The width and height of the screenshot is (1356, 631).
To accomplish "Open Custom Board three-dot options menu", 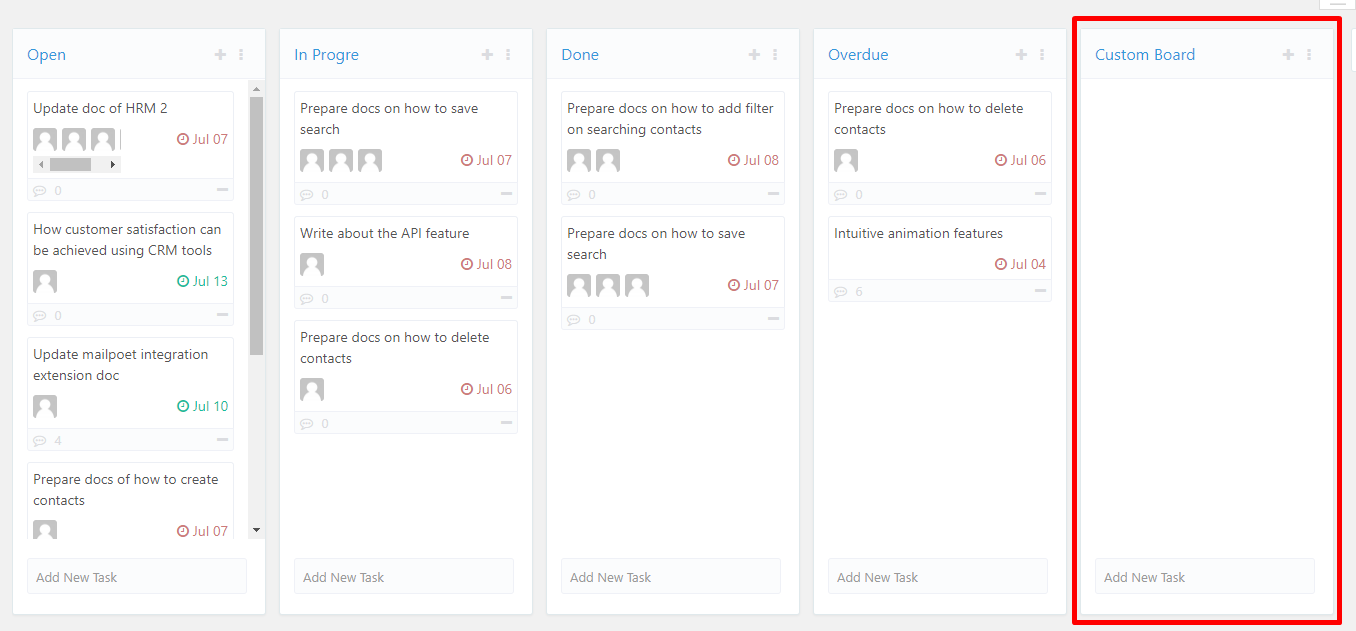I will point(1309,55).
